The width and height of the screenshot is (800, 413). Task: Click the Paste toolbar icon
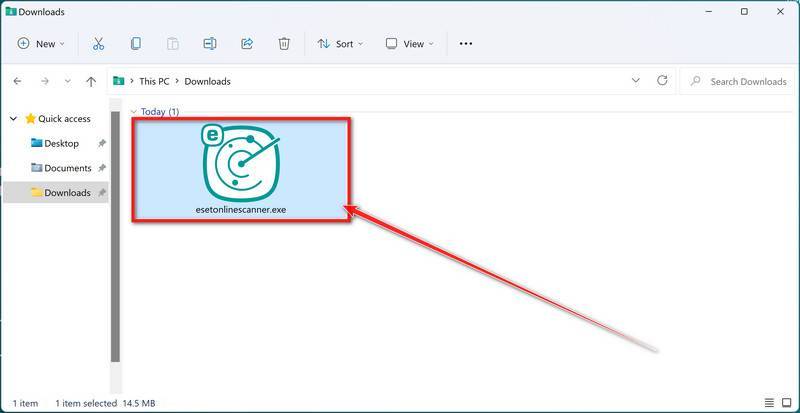pos(173,44)
